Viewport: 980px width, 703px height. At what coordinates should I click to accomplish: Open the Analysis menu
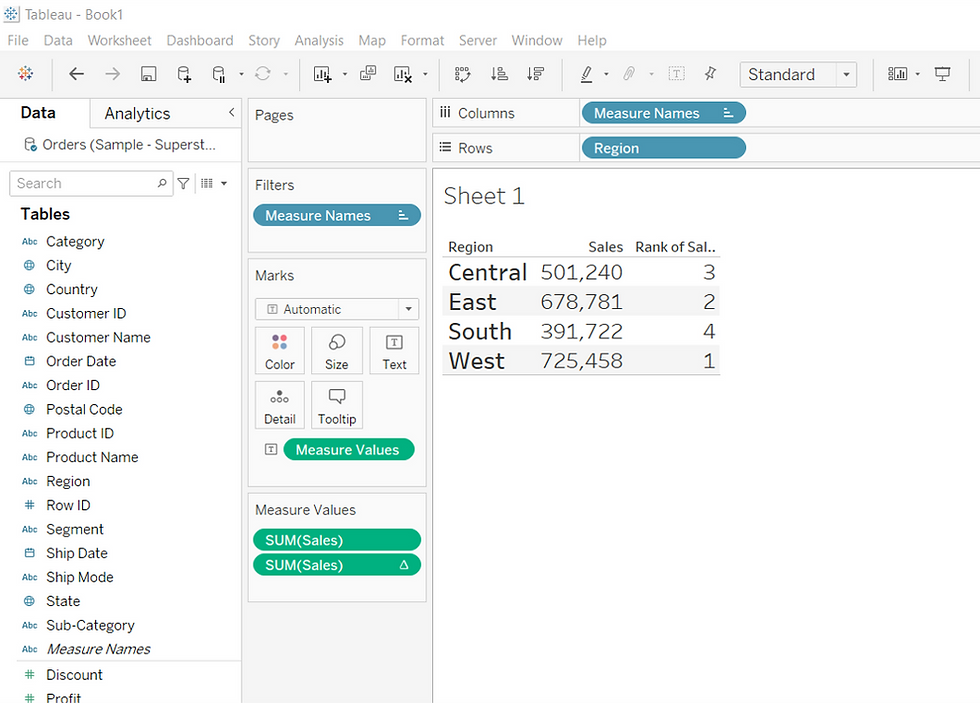click(x=319, y=41)
